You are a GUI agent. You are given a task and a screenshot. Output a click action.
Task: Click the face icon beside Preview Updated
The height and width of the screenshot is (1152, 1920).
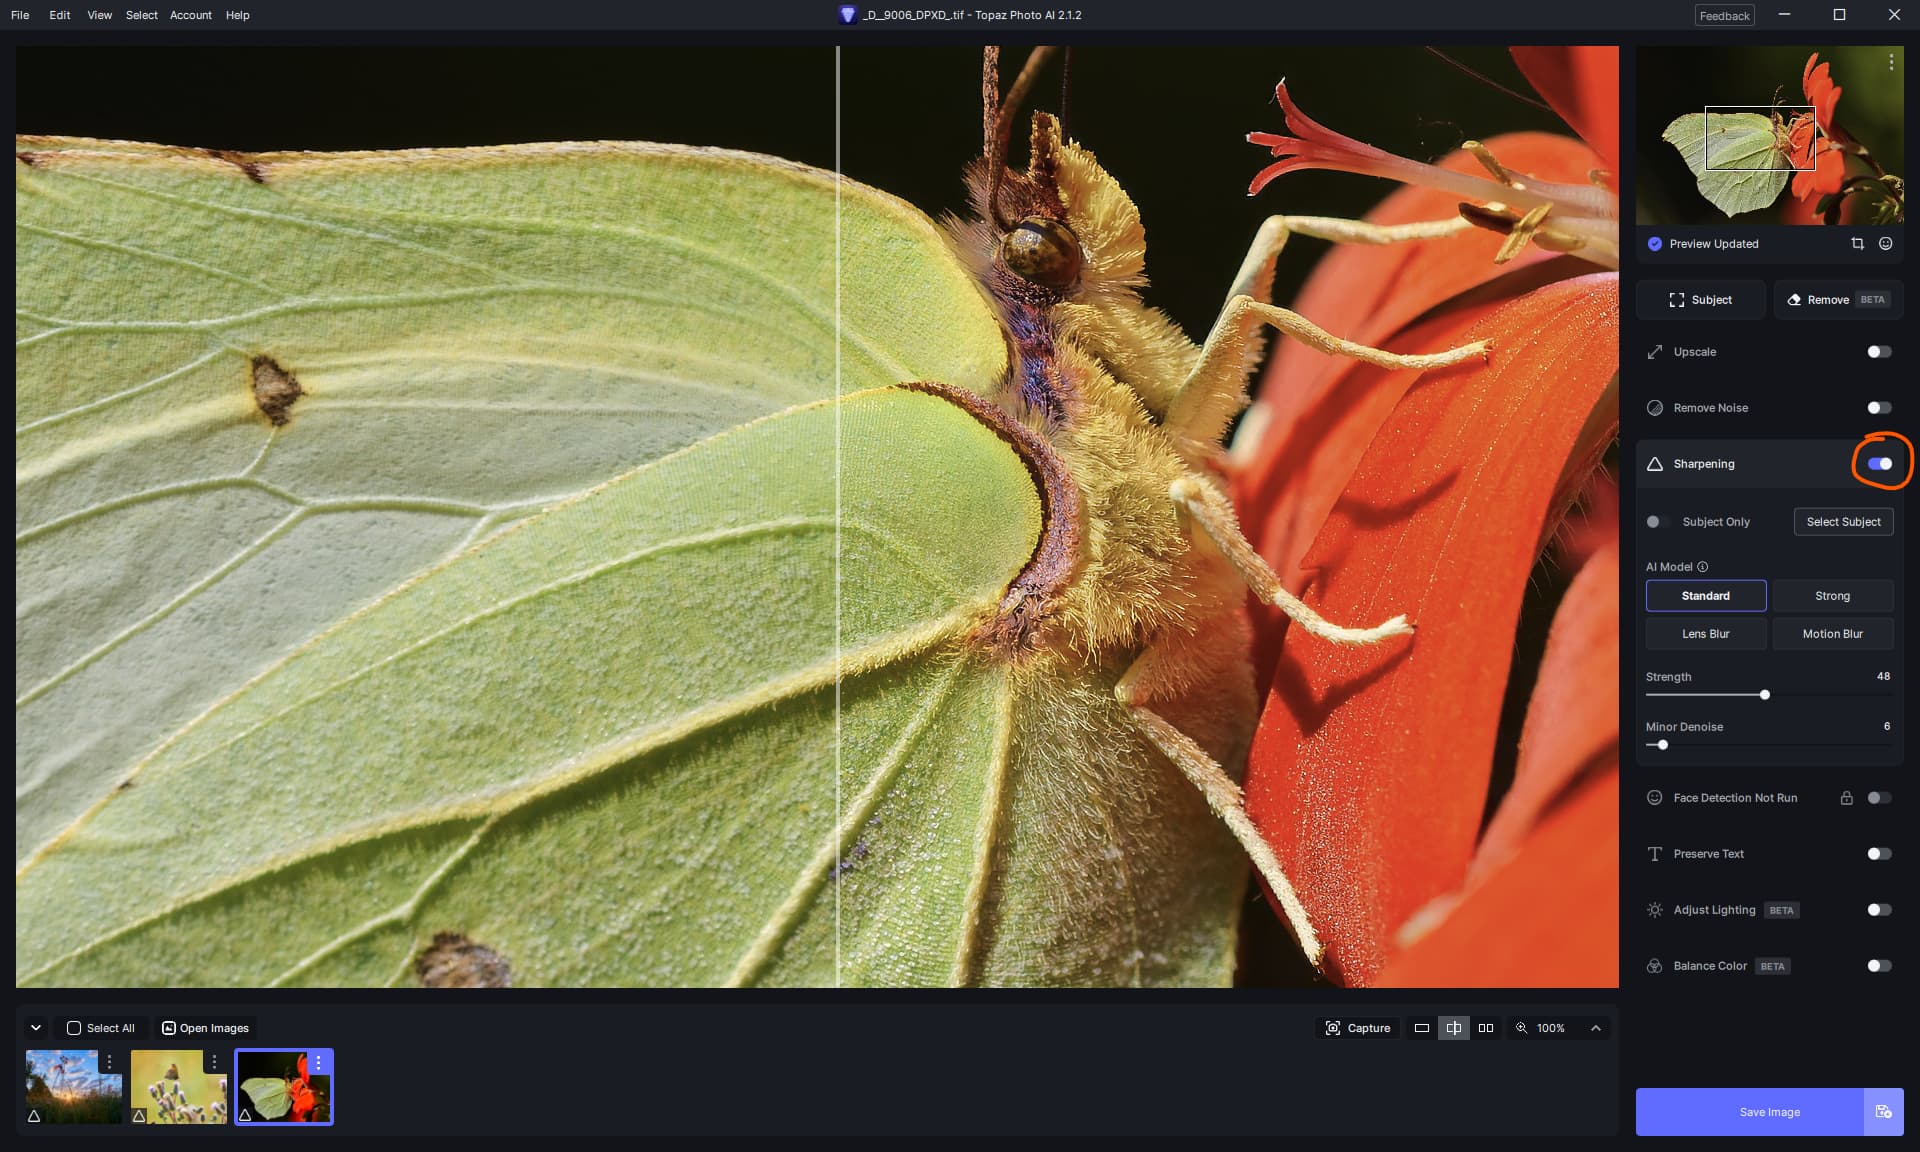point(1885,243)
